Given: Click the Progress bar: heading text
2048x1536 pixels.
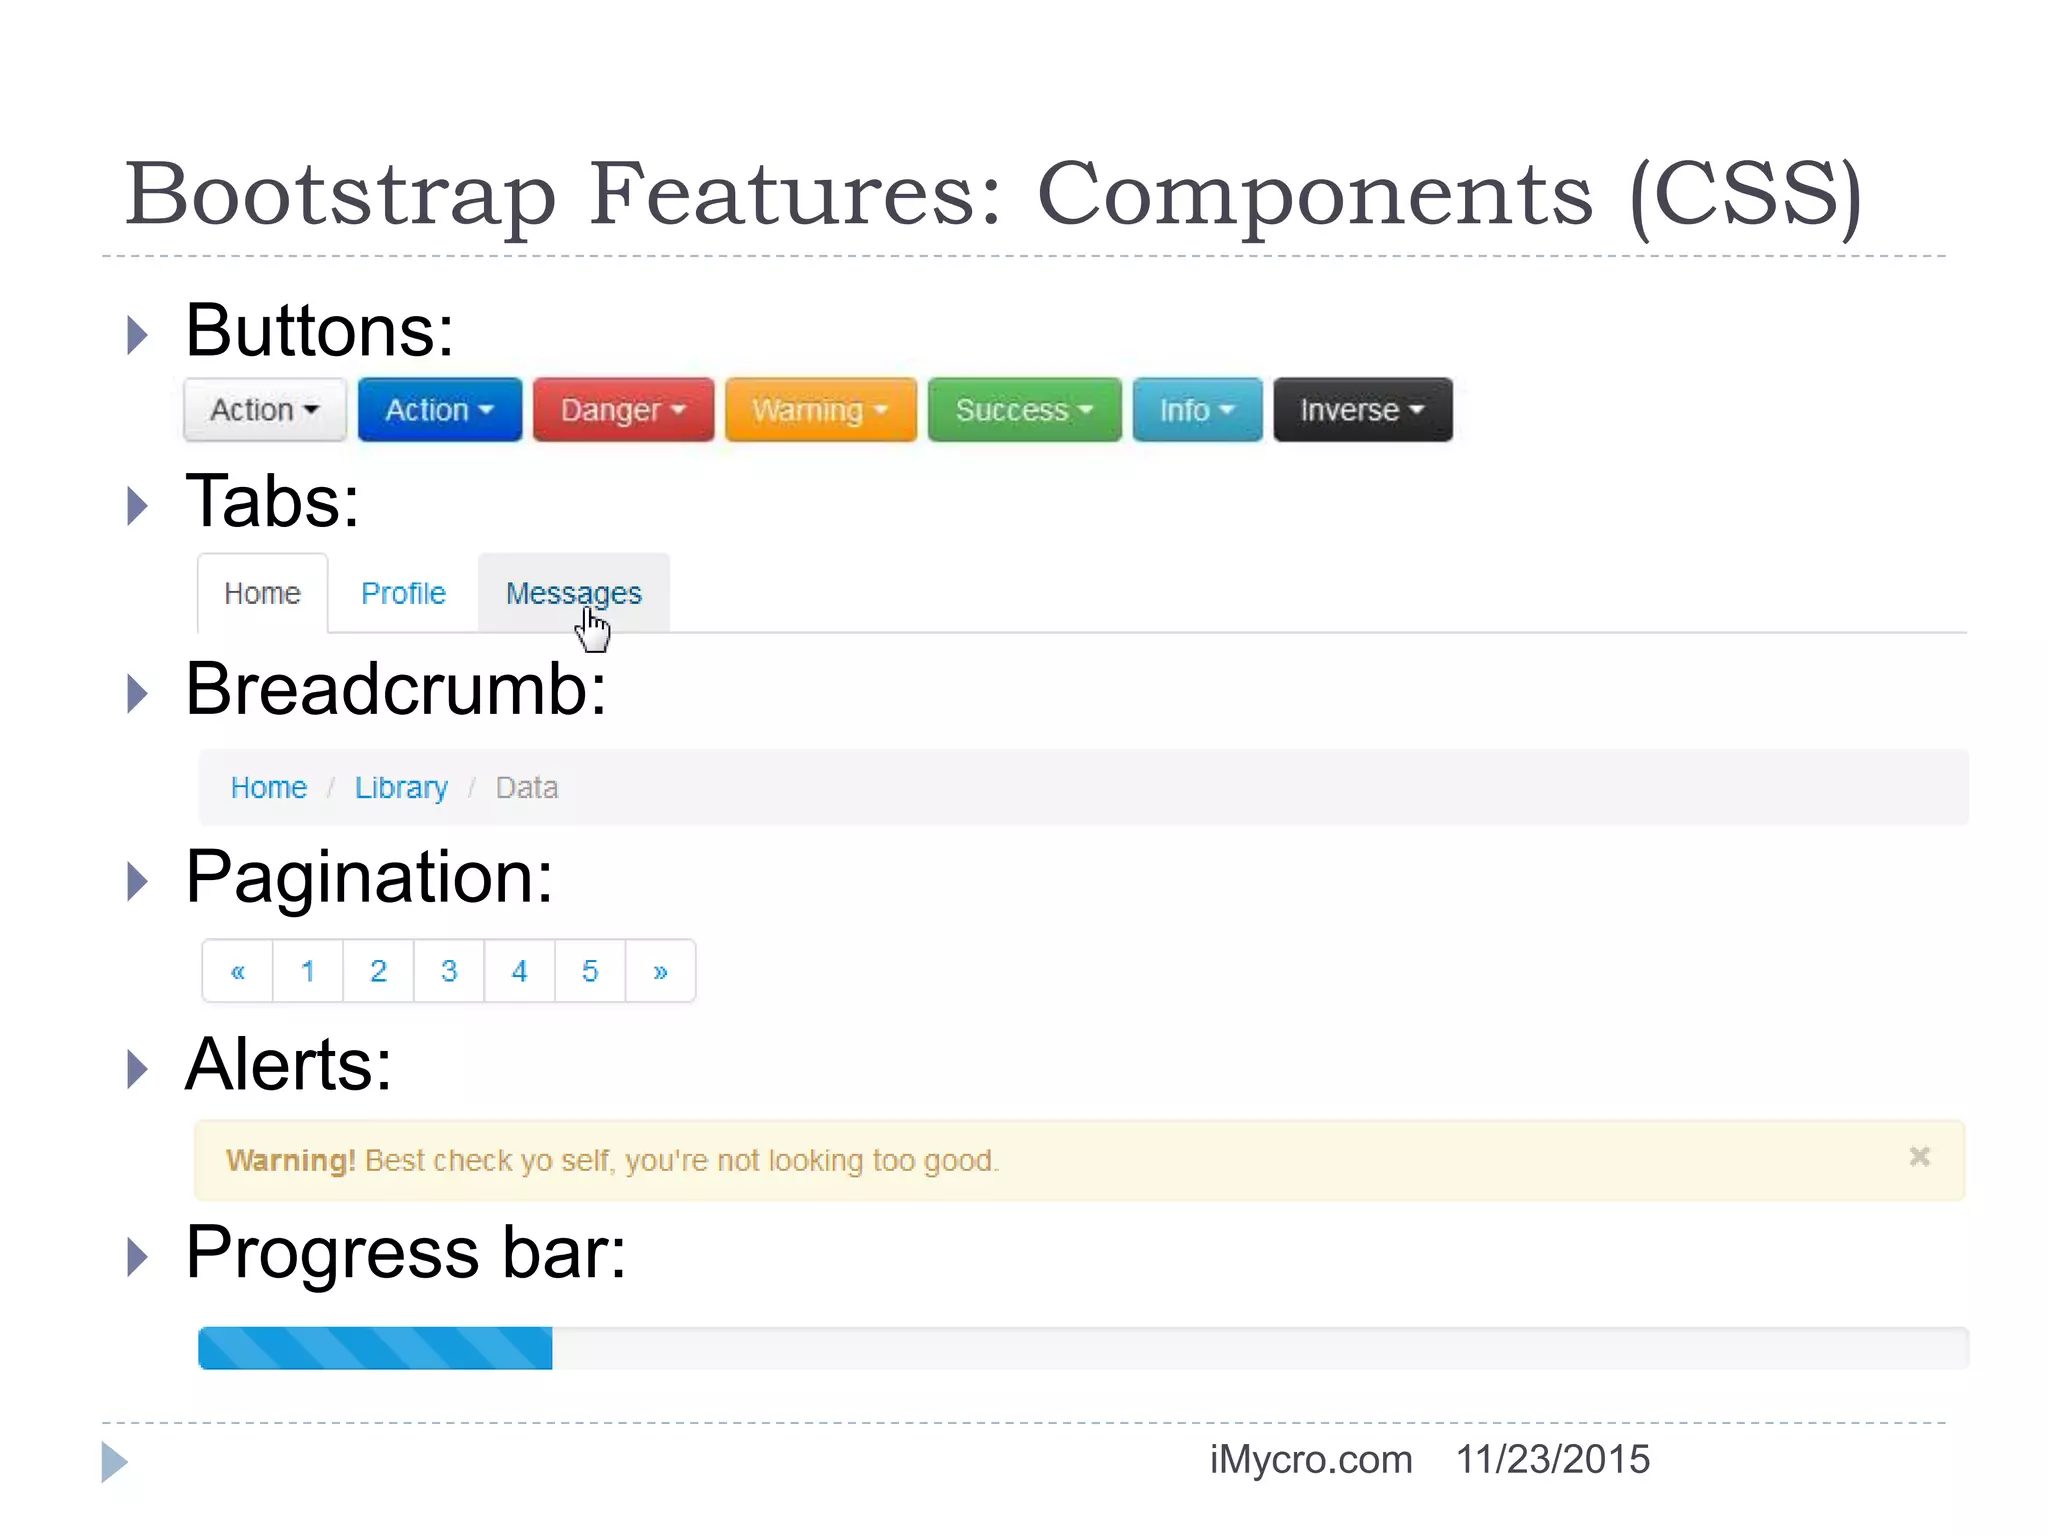Looking at the screenshot, I should (406, 1253).
